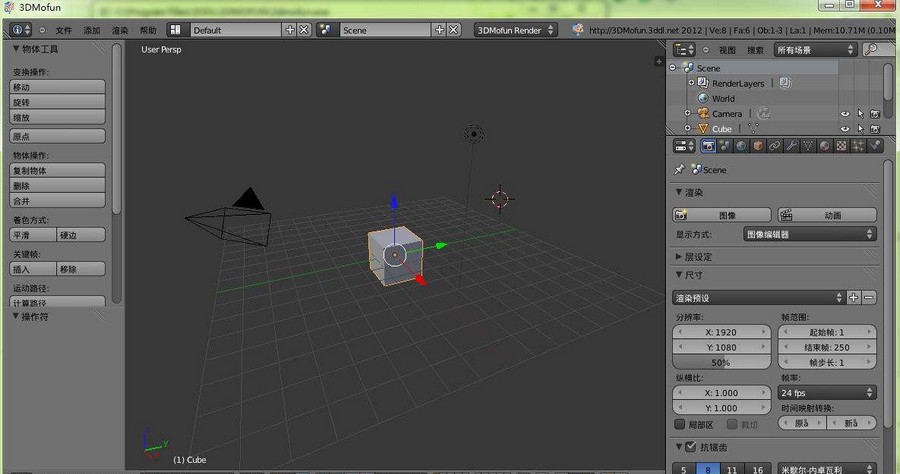The height and width of the screenshot is (474, 900).
Task: Click the pin icon beside Scene breadcrumb
Action: coord(680,169)
